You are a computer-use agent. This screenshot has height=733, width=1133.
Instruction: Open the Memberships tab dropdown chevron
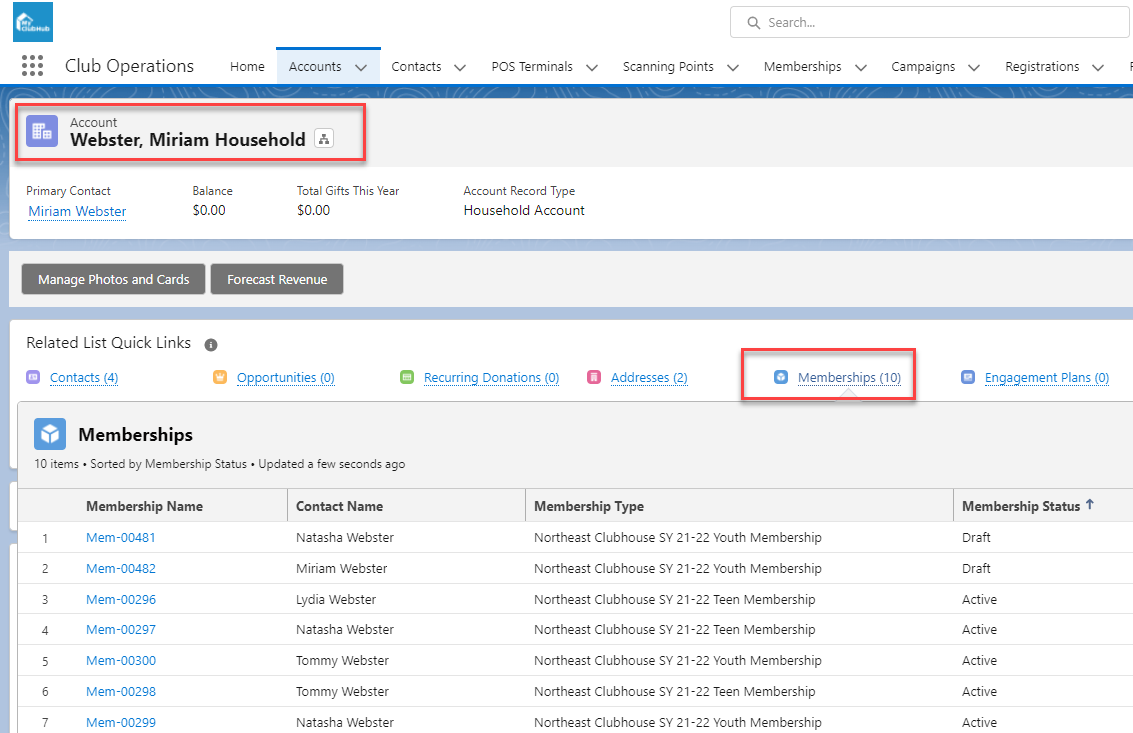(x=861, y=67)
